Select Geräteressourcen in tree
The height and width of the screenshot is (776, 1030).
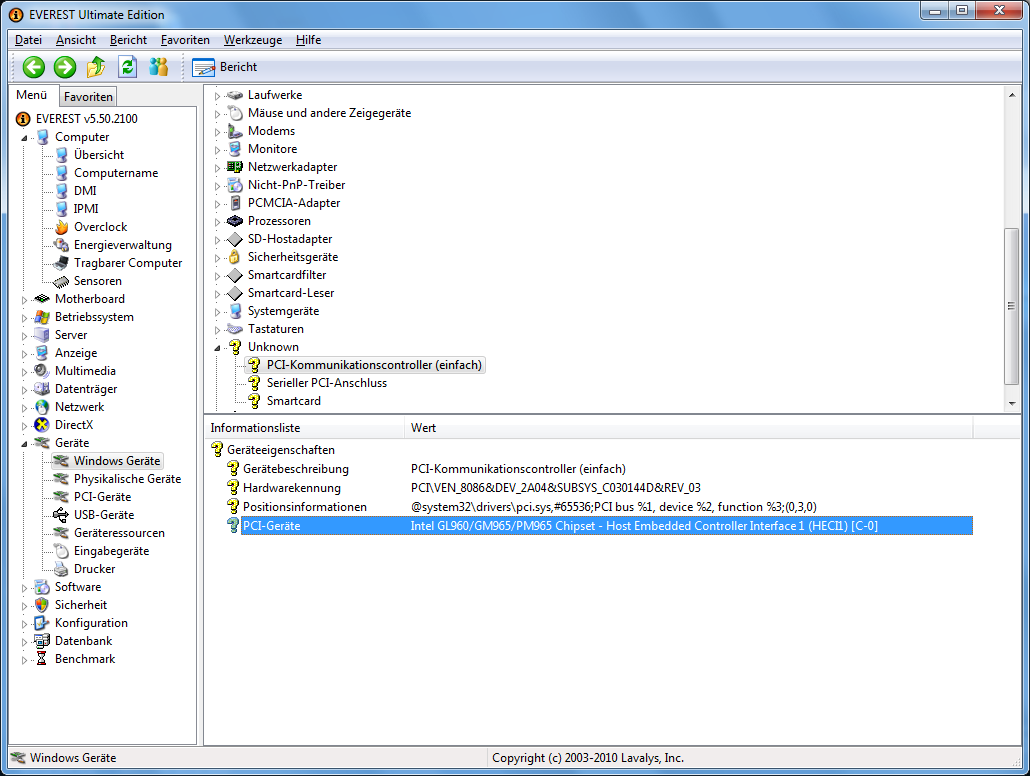[x=119, y=533]
